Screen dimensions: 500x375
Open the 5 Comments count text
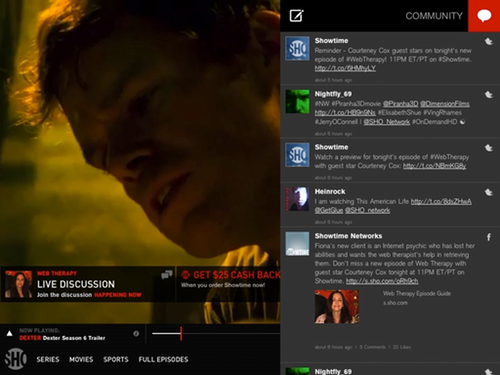(x=372, y=347)
